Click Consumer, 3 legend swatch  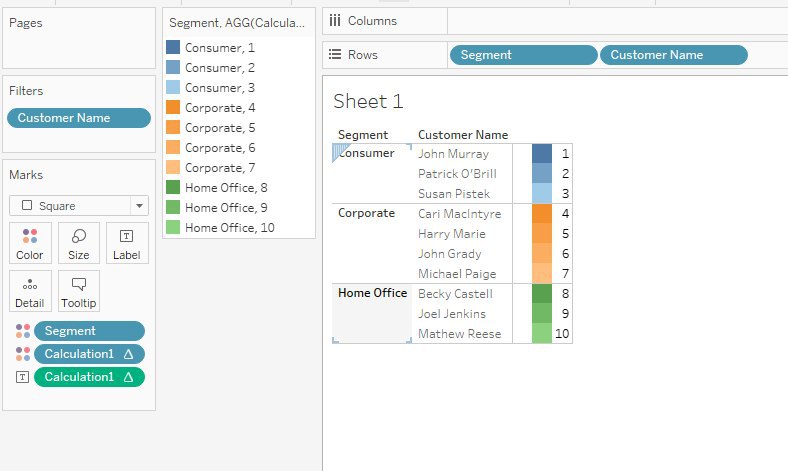173,87
